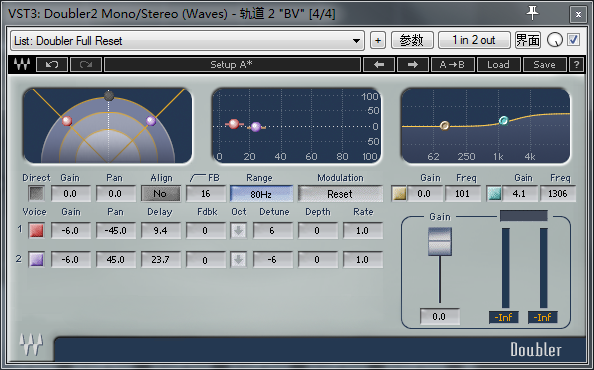
Task: Select the yellow low shelf EQ node
Action: tap(445, 125)
